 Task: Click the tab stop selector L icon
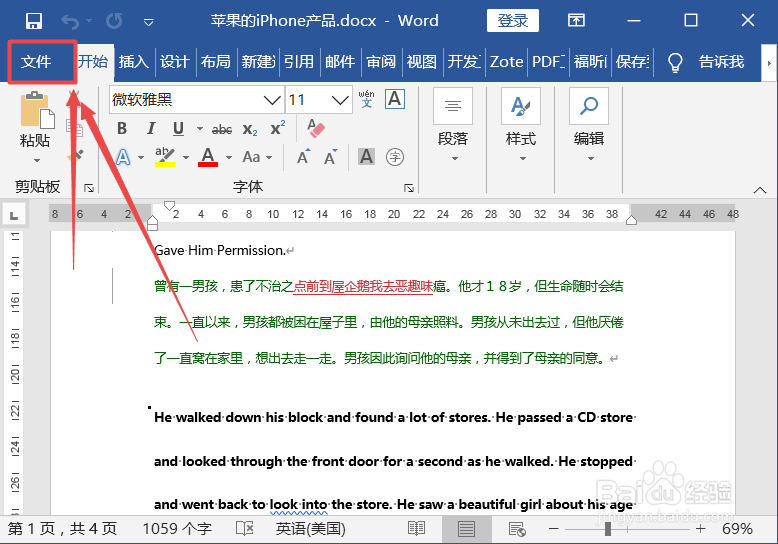pyautogui.click(x=14, y=215)
